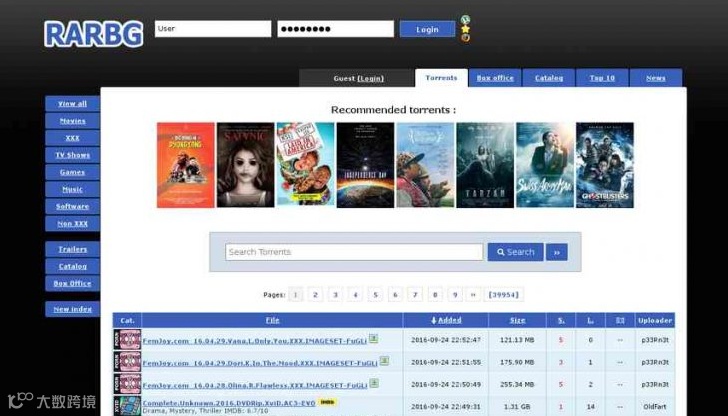This screenshot has height=416, width=728.
Task: Open Catalog from the sidebar
Action: [x=72, y=266]
